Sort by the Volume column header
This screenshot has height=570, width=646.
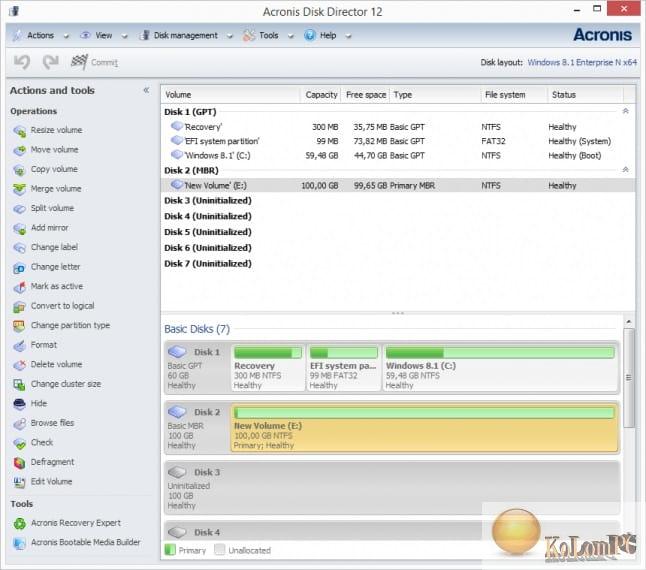click(x=231, y=95)
